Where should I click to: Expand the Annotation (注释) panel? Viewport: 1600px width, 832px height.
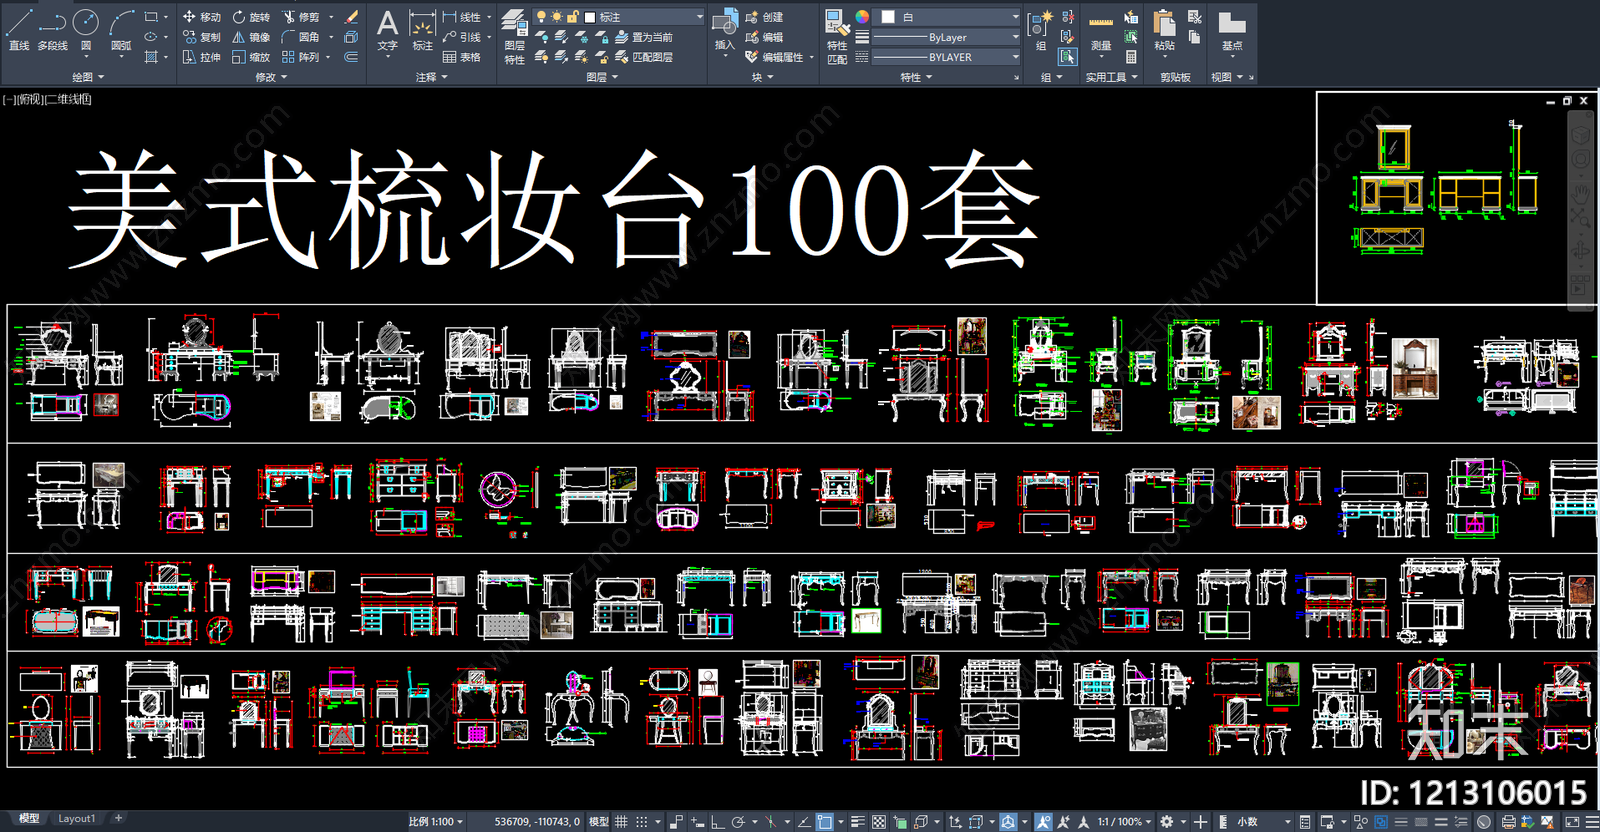431,77
